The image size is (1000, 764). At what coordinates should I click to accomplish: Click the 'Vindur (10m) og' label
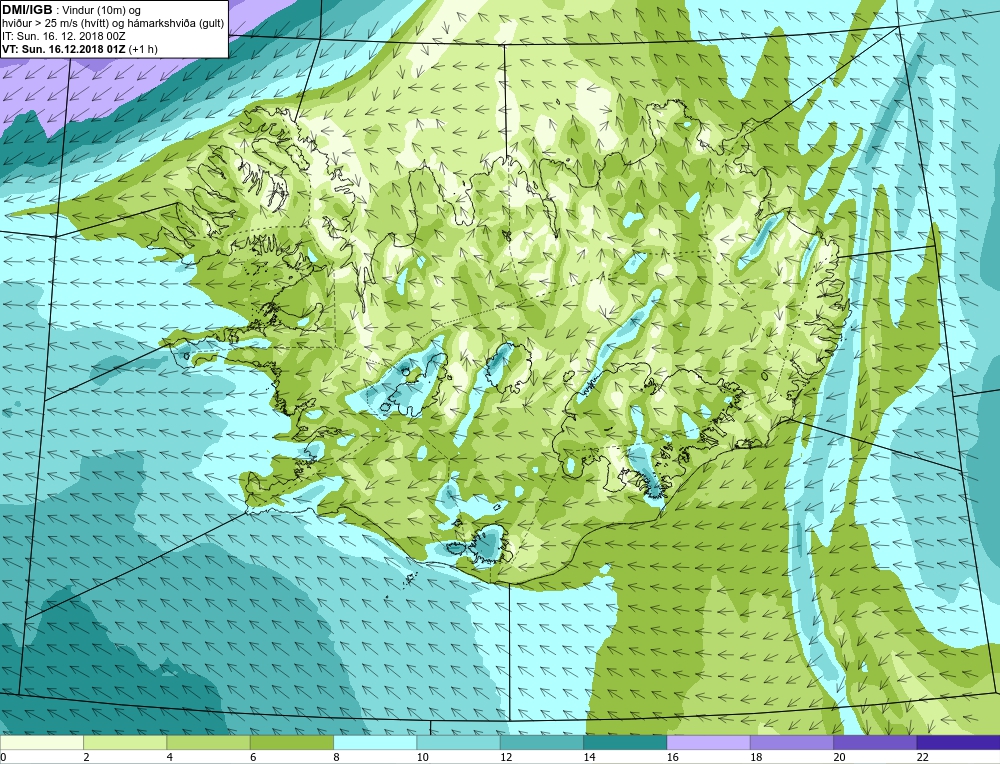pyautogui.click(x=101, y=11)
